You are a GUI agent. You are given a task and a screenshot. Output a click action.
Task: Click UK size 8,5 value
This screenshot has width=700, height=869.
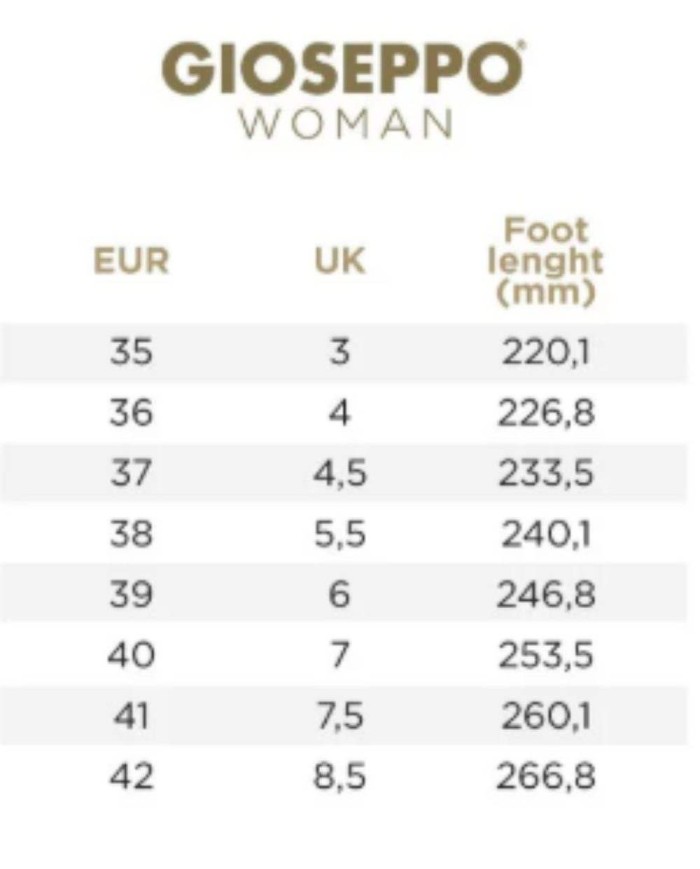340,776
